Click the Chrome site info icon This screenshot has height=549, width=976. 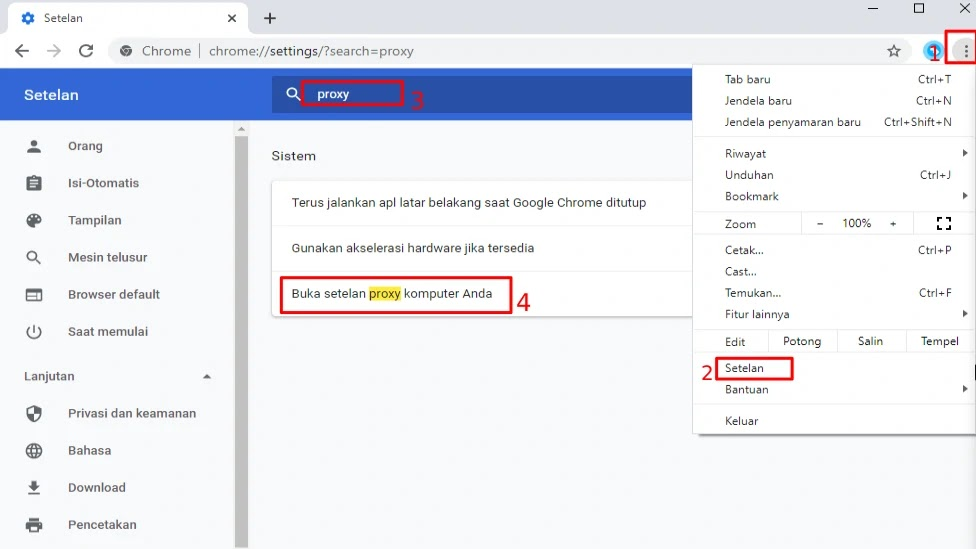click(x=126, y=51)
